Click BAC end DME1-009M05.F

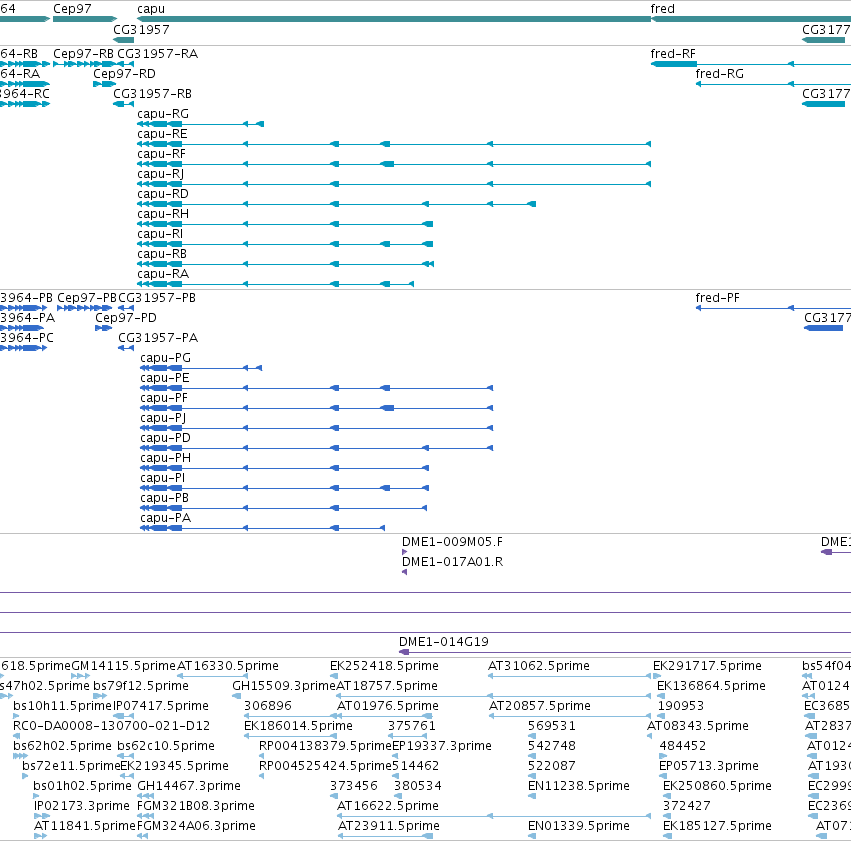(452, 542)
